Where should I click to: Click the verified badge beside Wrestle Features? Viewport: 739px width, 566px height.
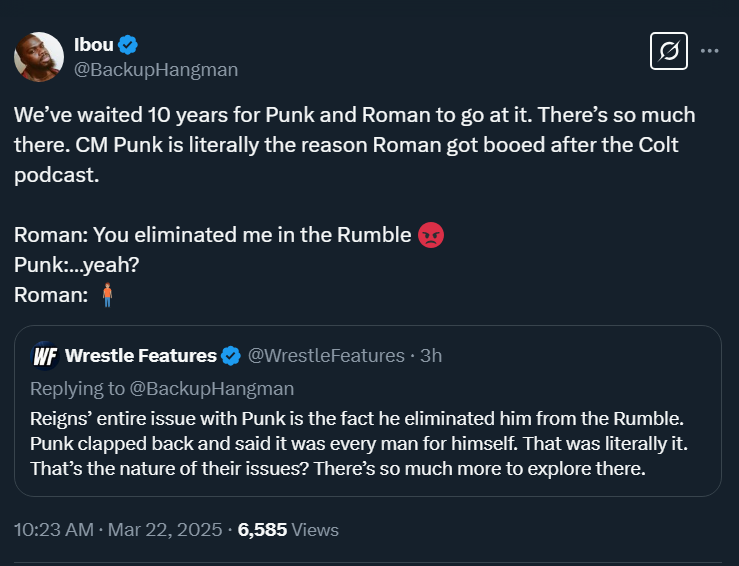coord(231,355)
